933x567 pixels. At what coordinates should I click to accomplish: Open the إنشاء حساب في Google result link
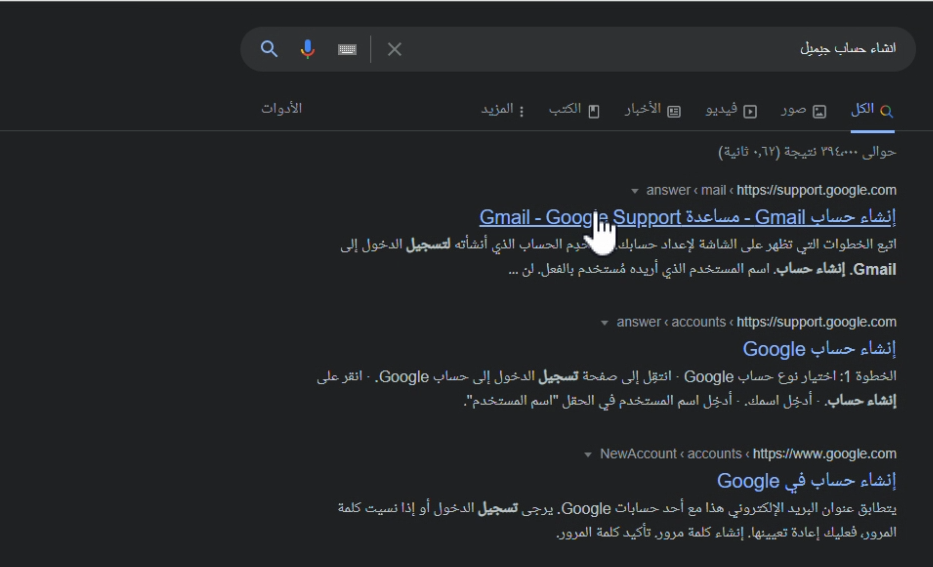point(806,480)
